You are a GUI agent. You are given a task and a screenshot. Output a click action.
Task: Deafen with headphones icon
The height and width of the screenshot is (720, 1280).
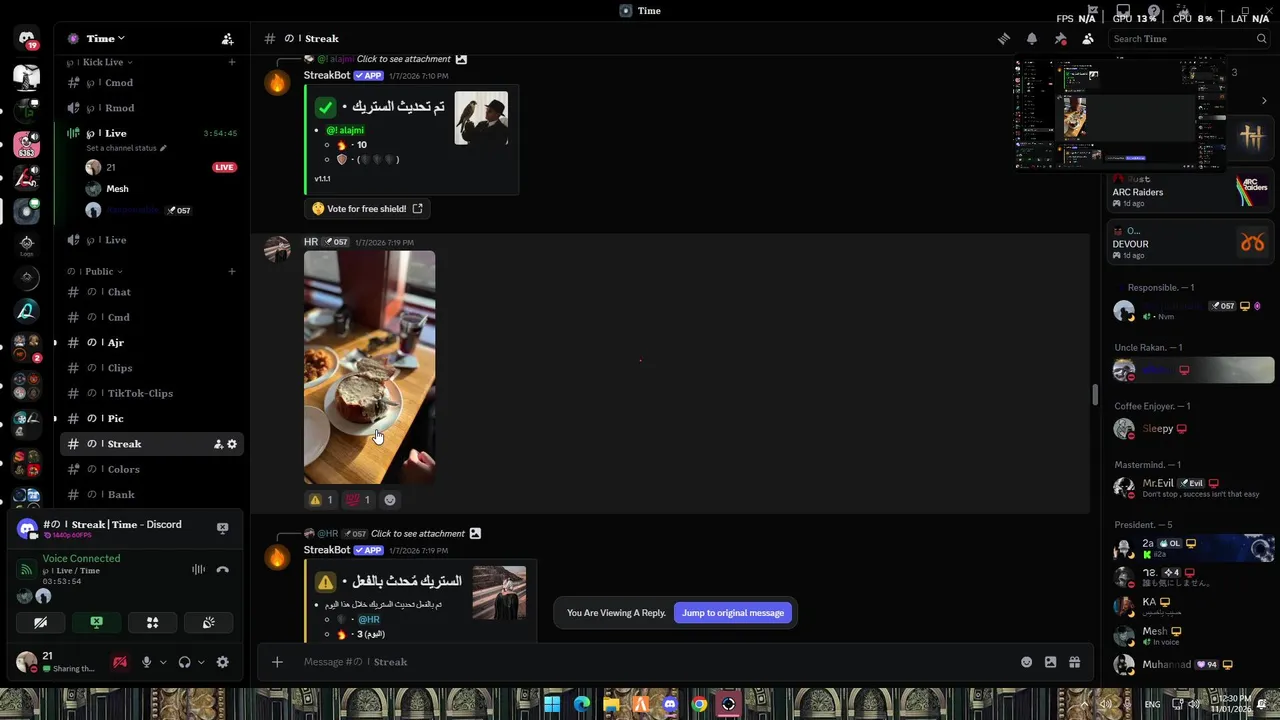[184, 662]
